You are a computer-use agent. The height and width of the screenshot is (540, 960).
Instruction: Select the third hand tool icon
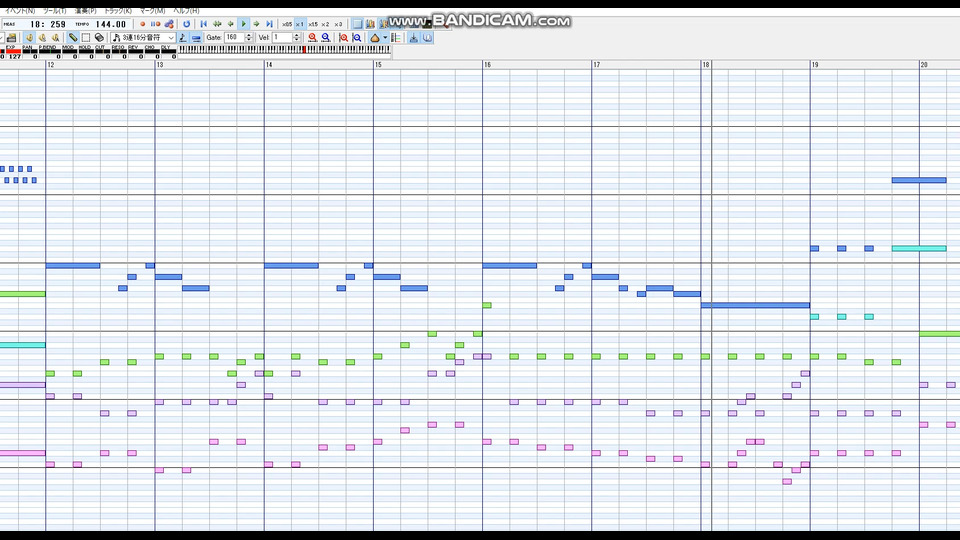tap(55, 37)
